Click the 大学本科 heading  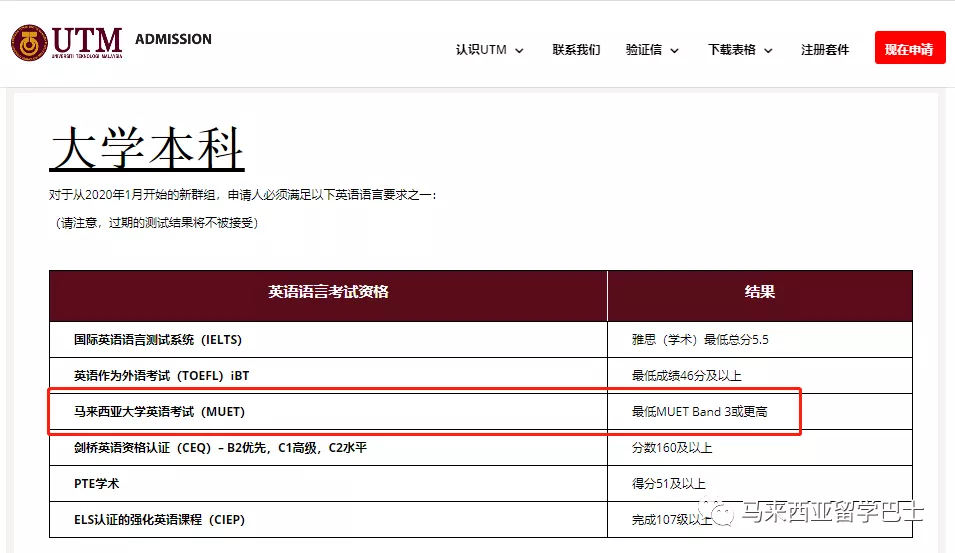147,149
